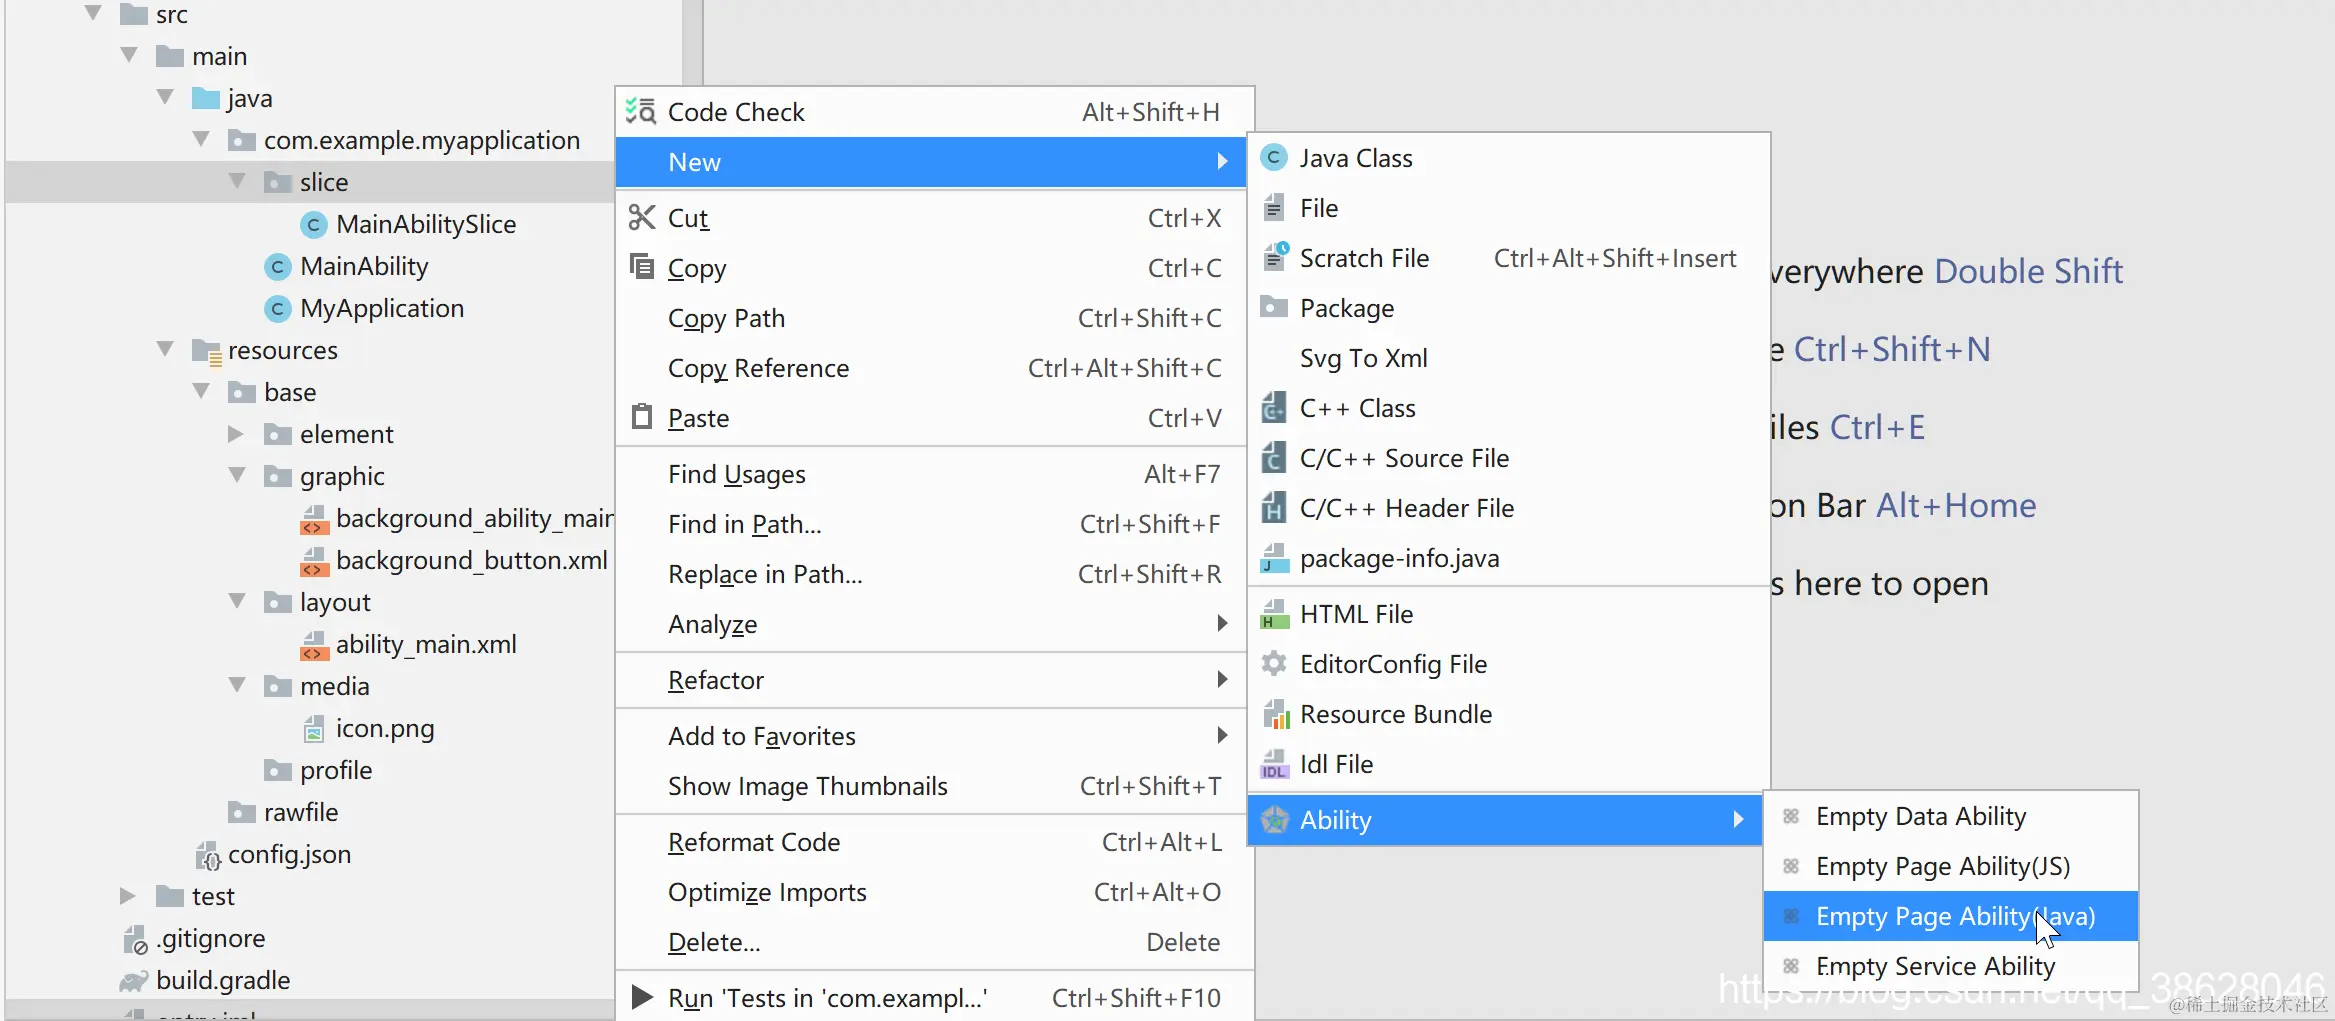
Task: Click the package-info.java icon
Action: (1274, 558)
